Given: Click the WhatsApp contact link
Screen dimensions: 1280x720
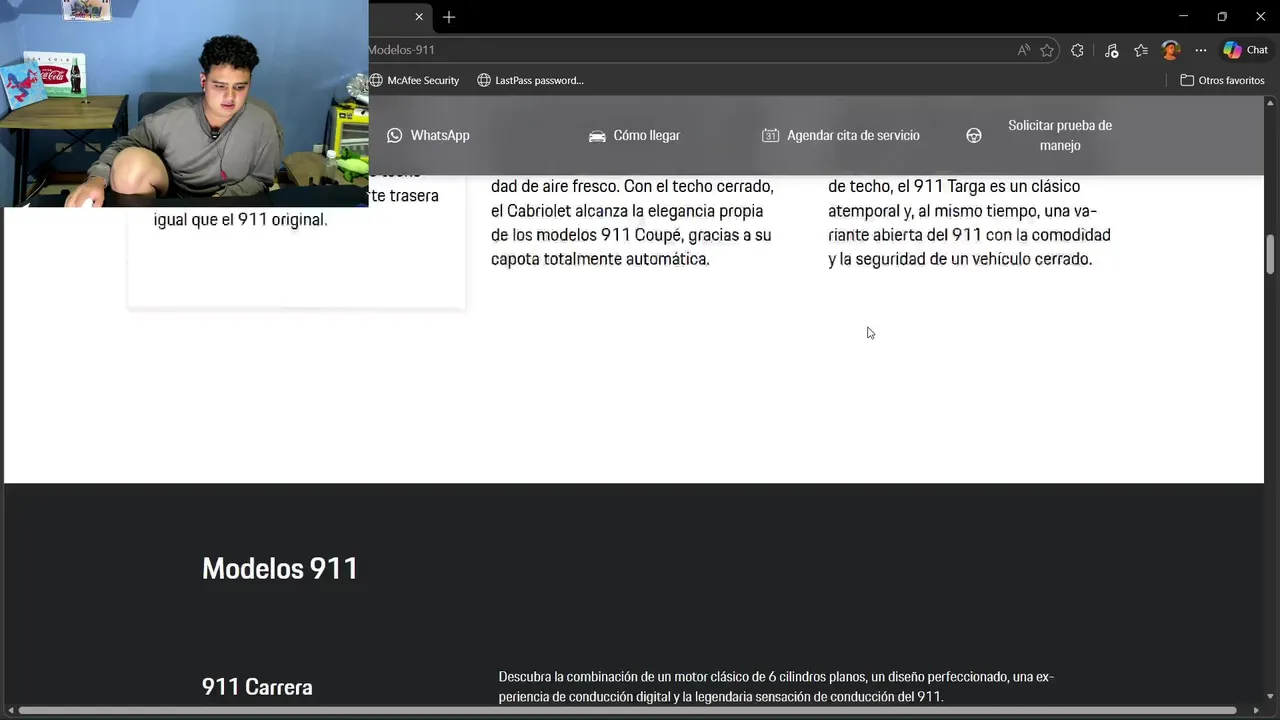Looking at the screenshot, I should [x=428, y=135].
